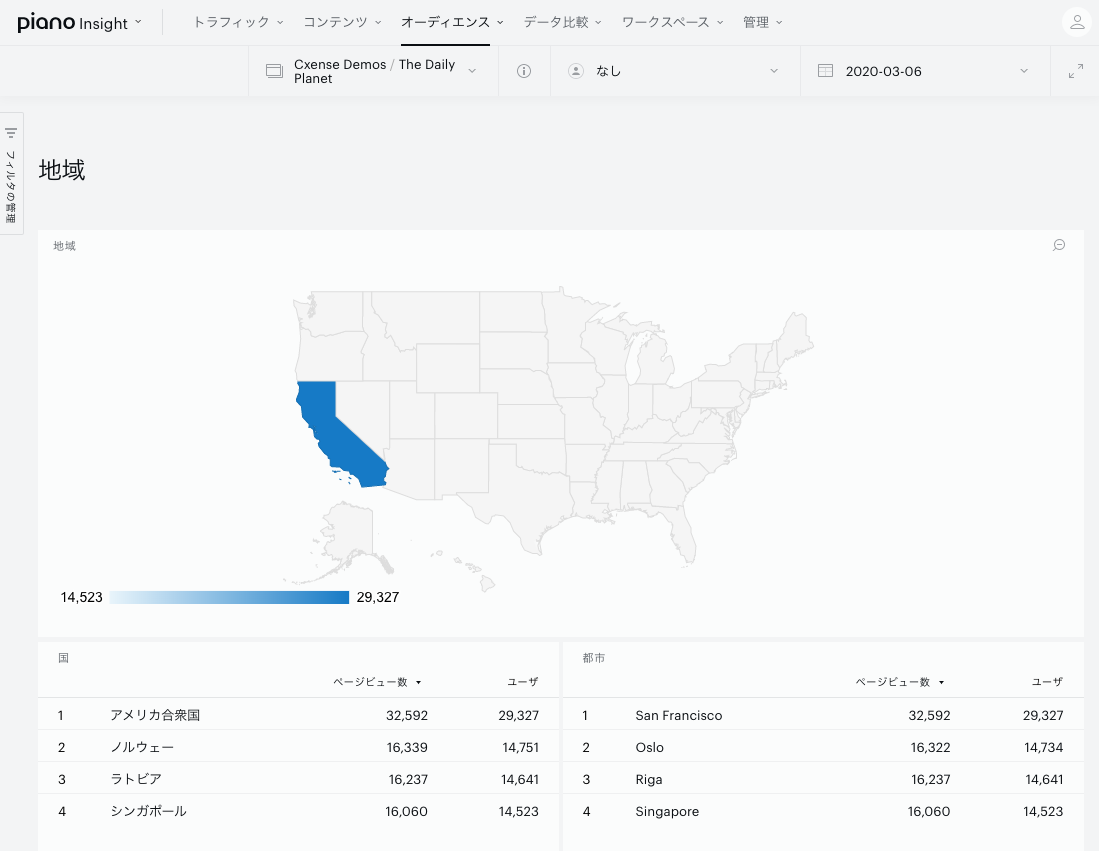The image size is (1099, 851).
Task: Click the fullscreen expand arrows icon
Action: tap(1076, 71)
